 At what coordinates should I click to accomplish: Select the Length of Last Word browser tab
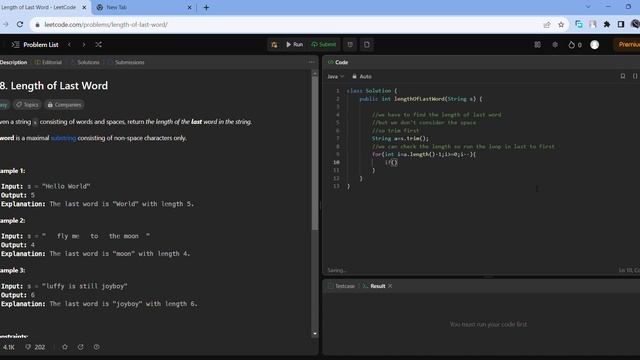point(39,7)
